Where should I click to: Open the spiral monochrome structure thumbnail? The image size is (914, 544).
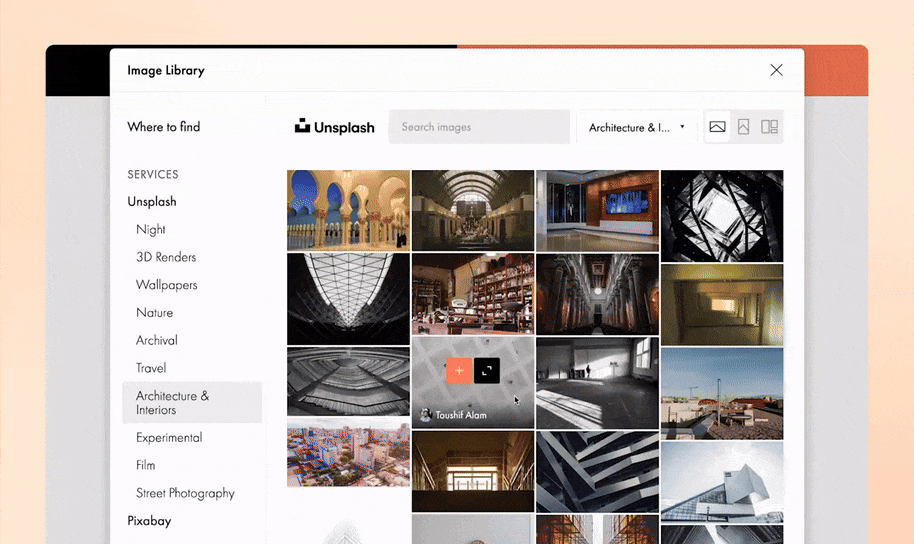348,381
